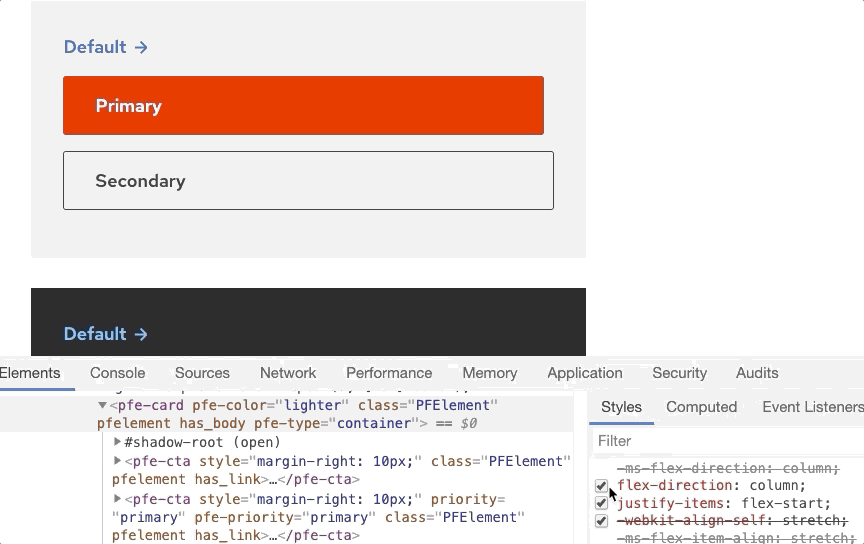Image resolution: width=864 pixels, height=544 pixels.
Task: Open the Memory tab
Action: pyautogui.click(x=490, y=373)
